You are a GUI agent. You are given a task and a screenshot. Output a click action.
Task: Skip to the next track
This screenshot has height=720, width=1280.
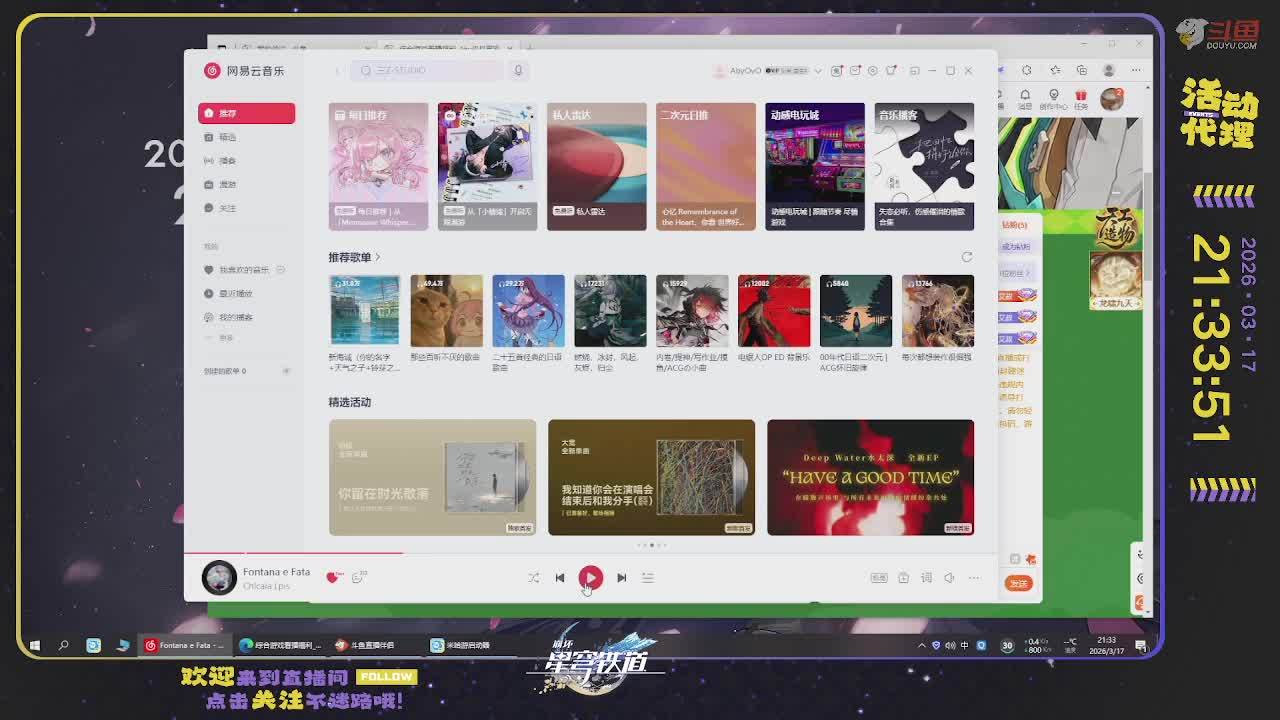621,578
